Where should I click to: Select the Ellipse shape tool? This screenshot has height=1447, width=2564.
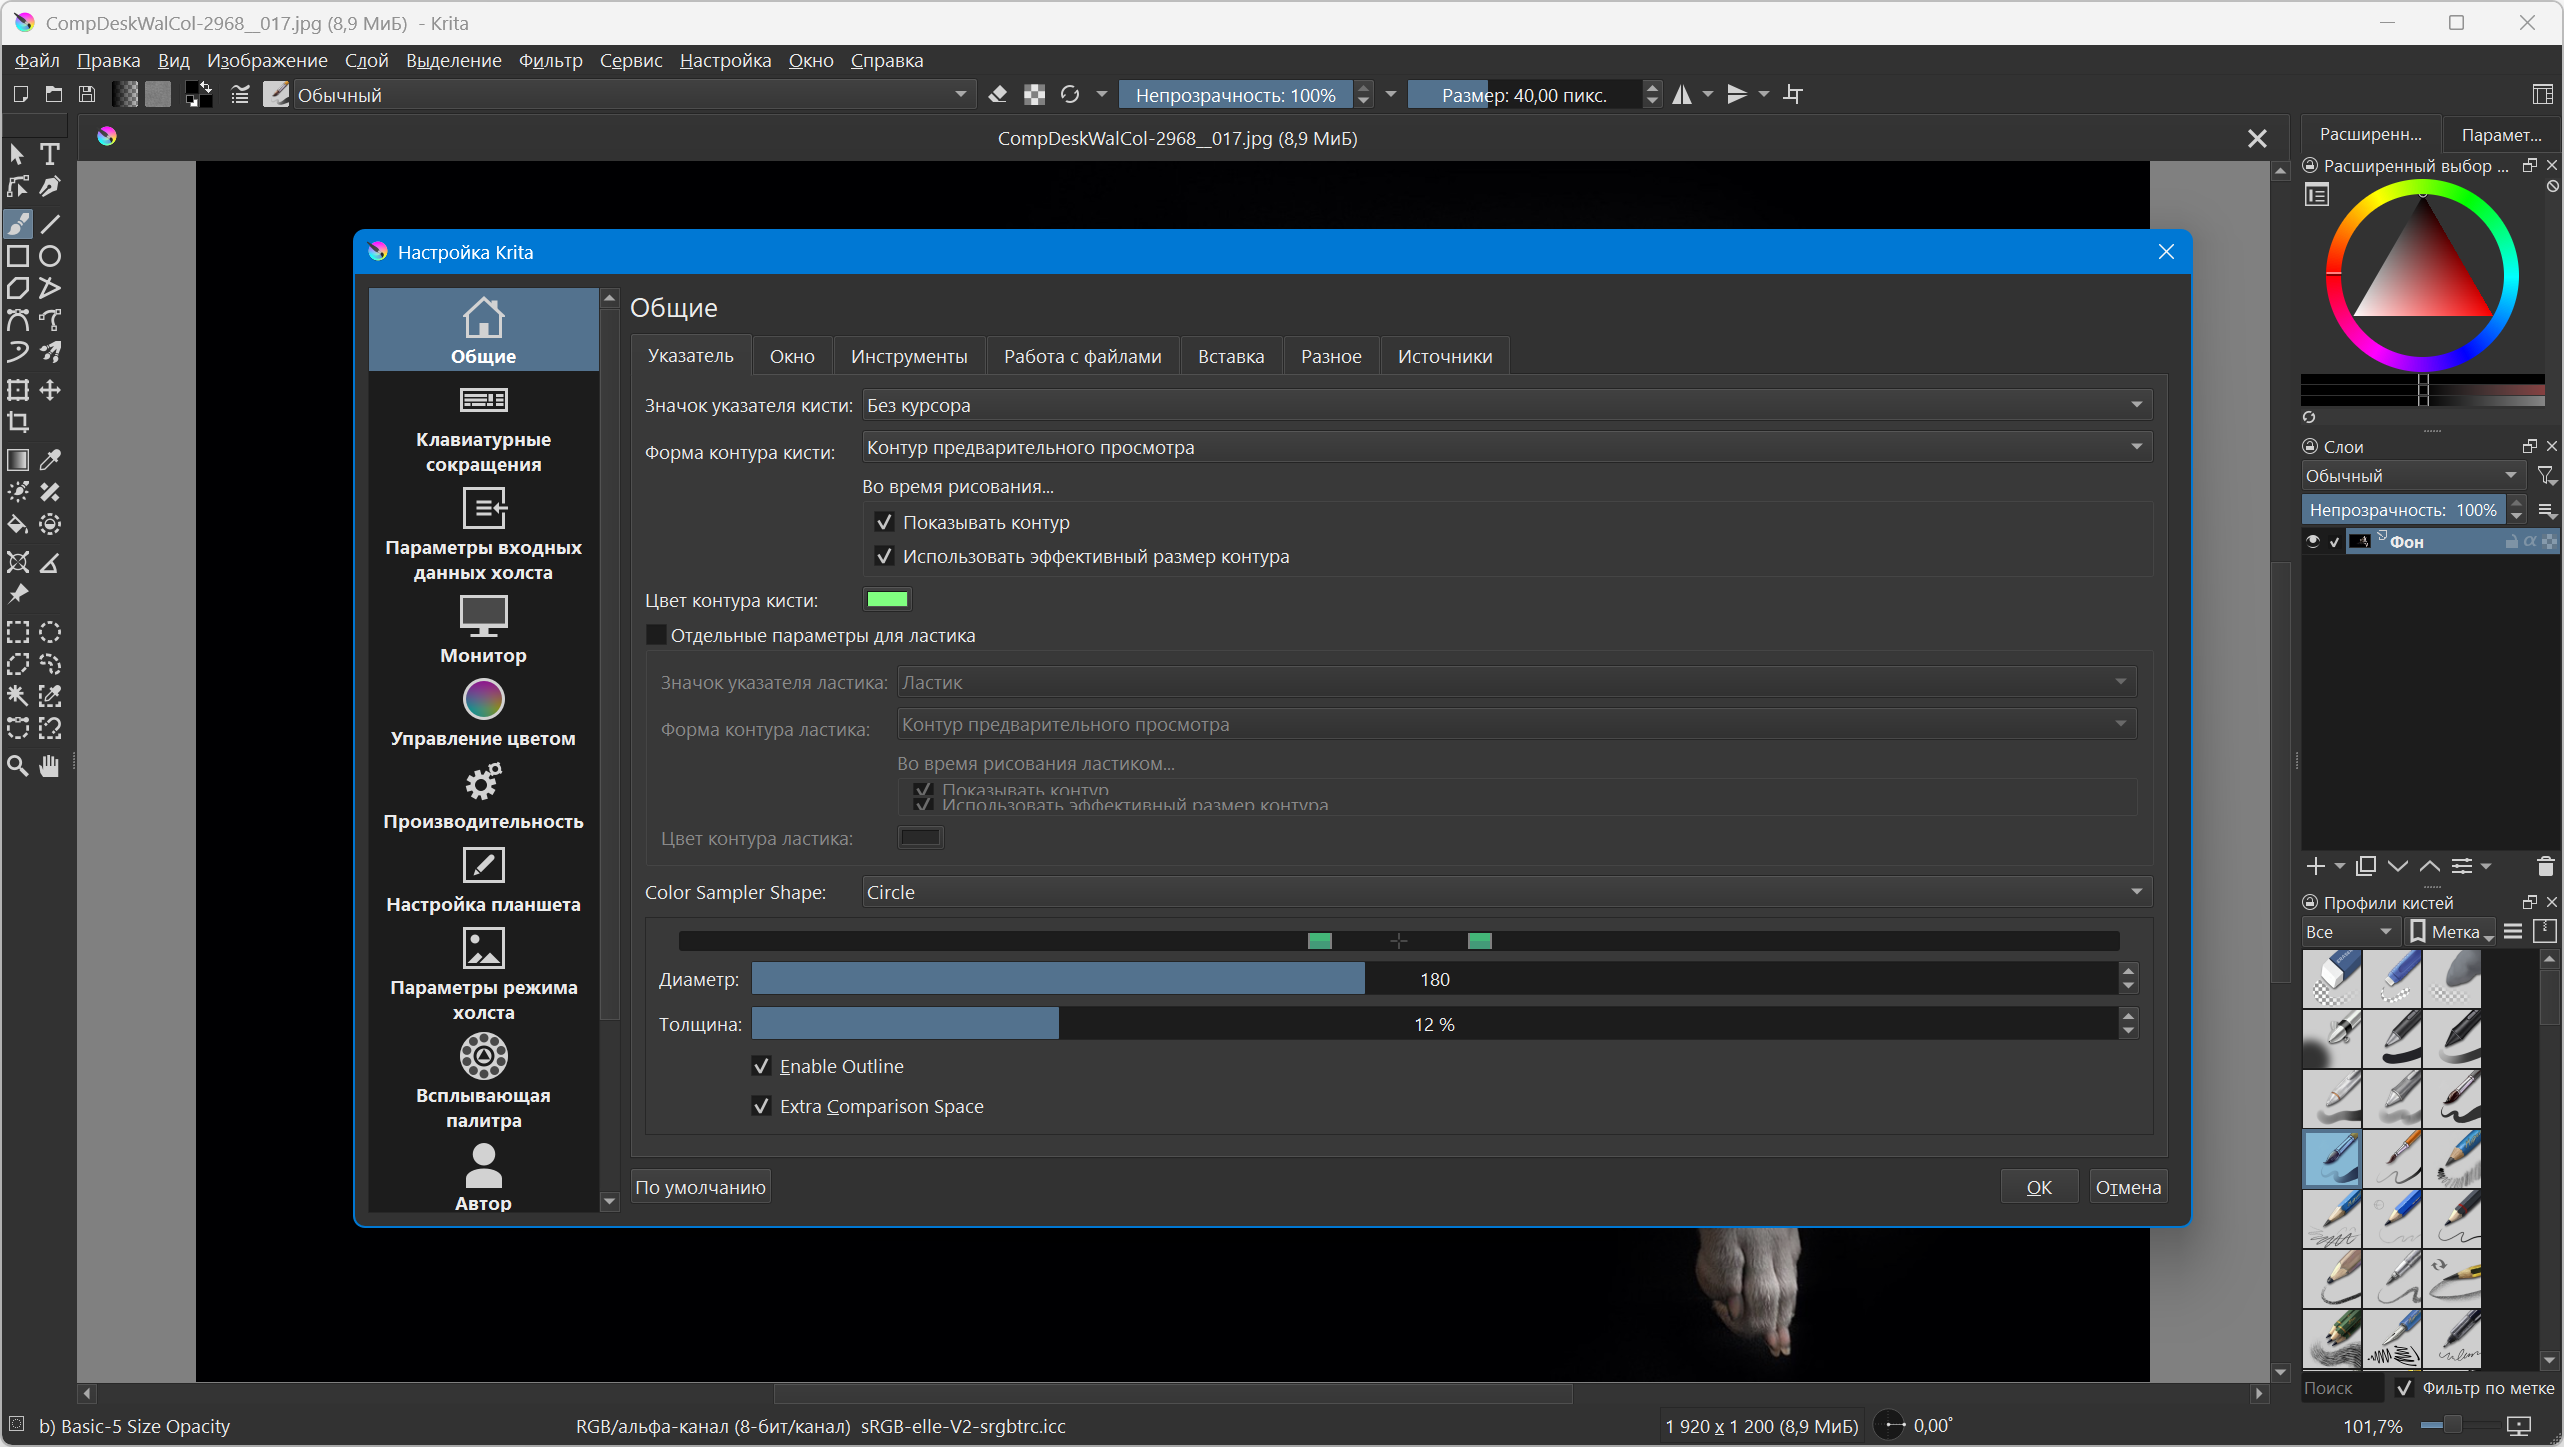click(50, 256)
